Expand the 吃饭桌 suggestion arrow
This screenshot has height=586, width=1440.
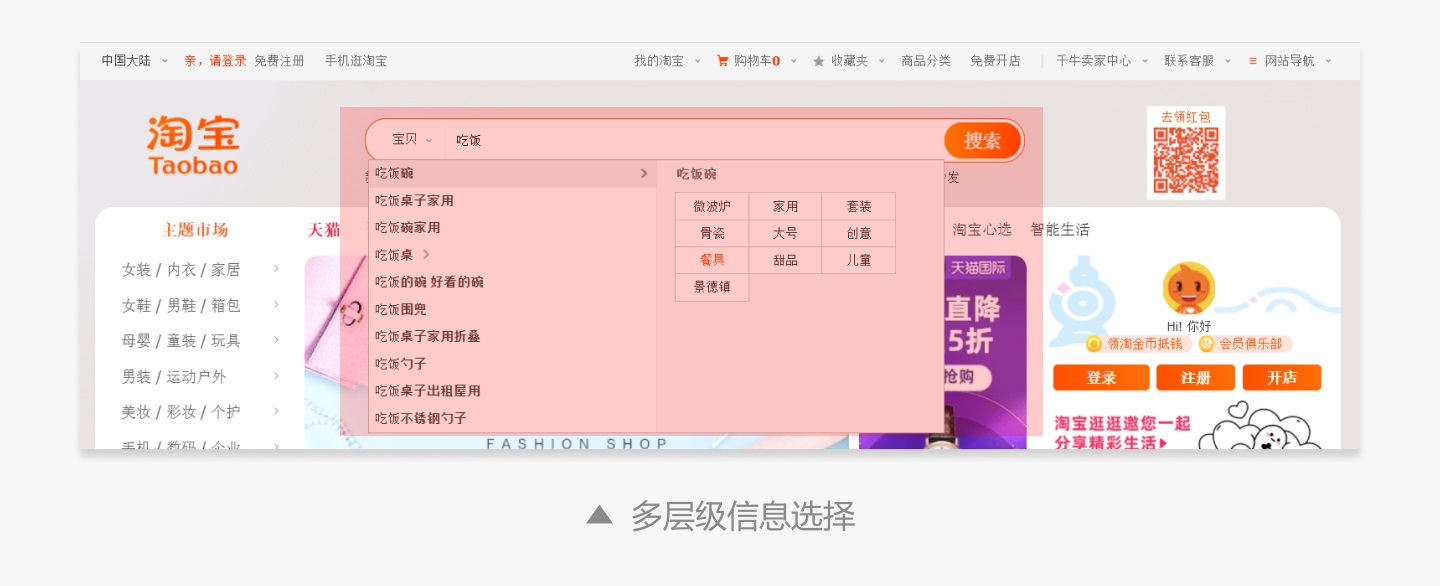click(x=426, y=255)
